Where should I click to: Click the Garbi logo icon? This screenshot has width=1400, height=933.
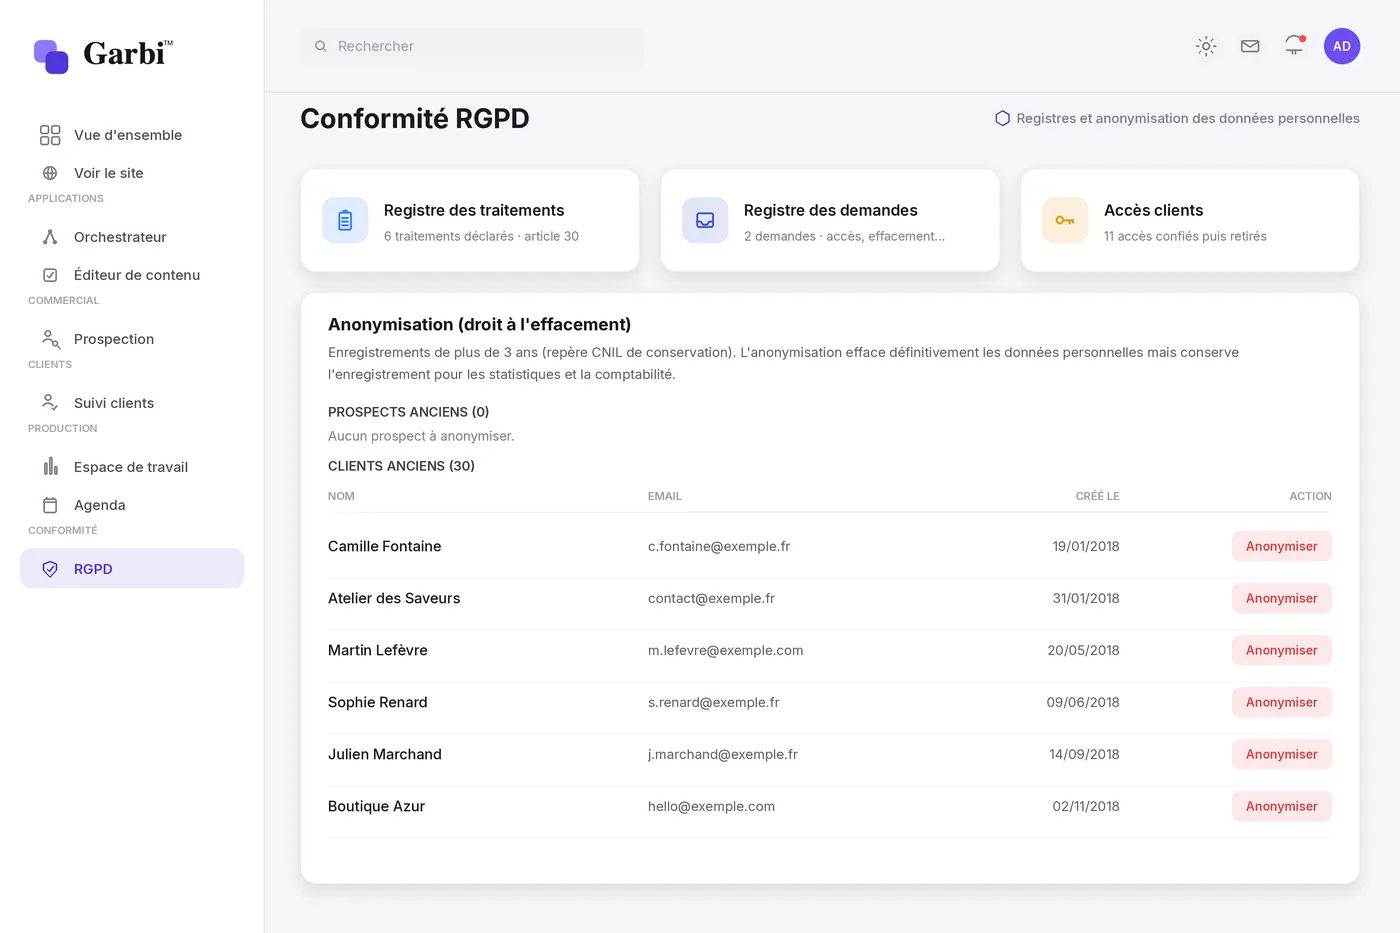51,56
